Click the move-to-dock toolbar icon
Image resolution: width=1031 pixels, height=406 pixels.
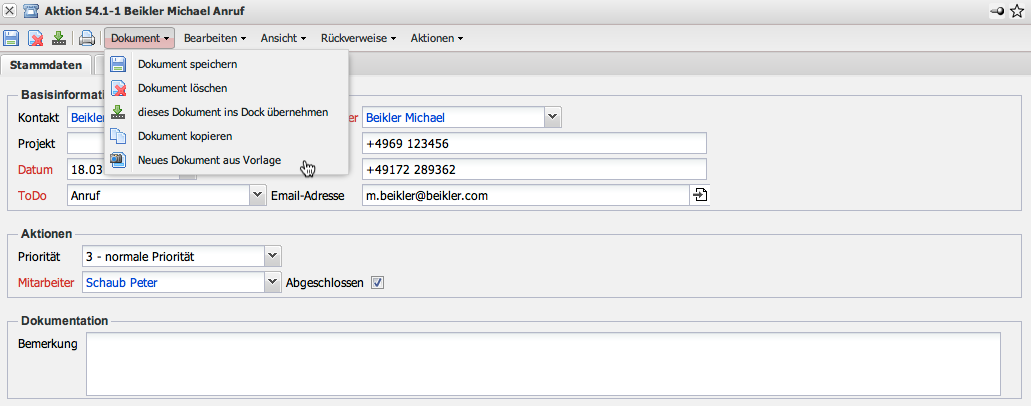60,39
